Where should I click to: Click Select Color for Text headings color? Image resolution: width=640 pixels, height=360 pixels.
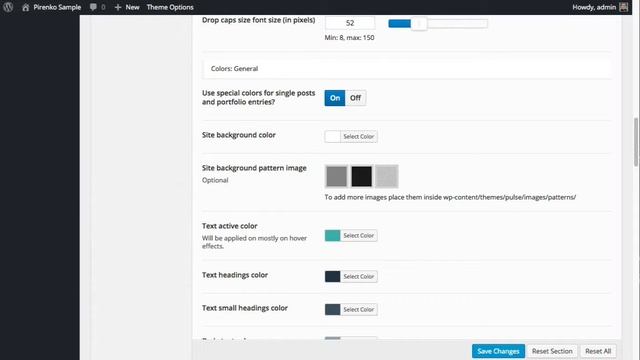(358, 276)
